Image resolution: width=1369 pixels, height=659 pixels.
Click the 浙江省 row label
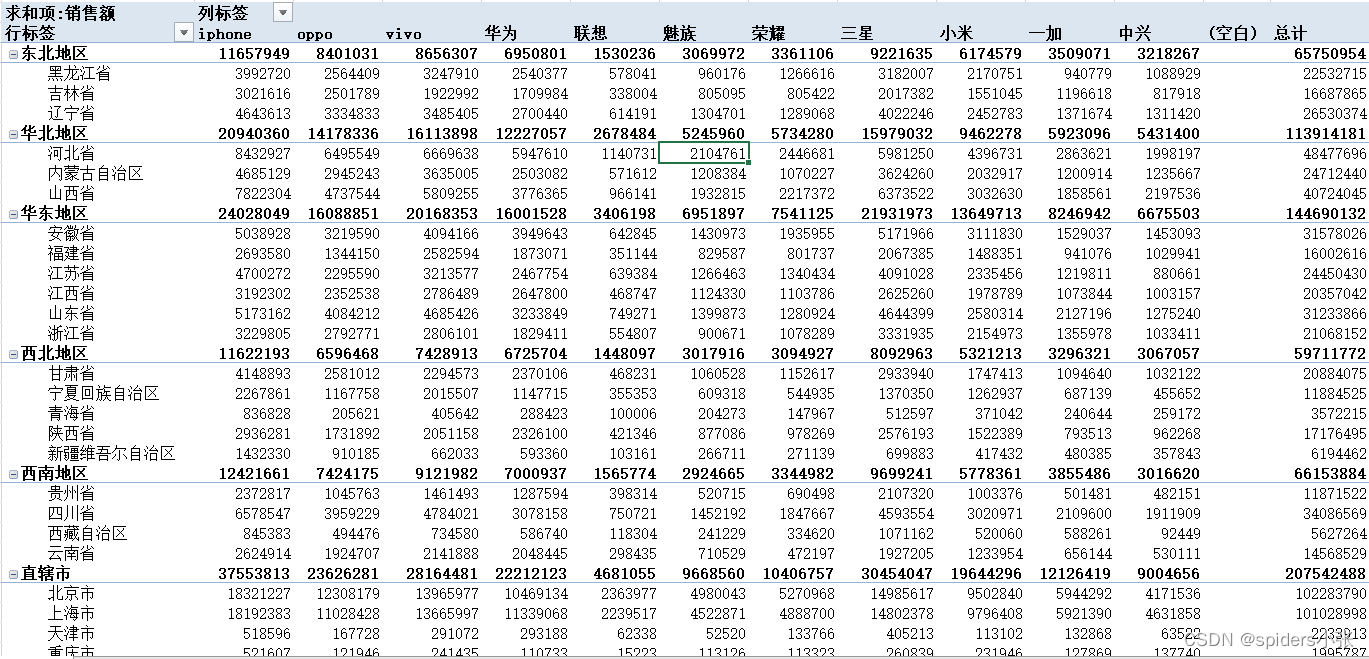pyautogui.click(x=71, y=333)
